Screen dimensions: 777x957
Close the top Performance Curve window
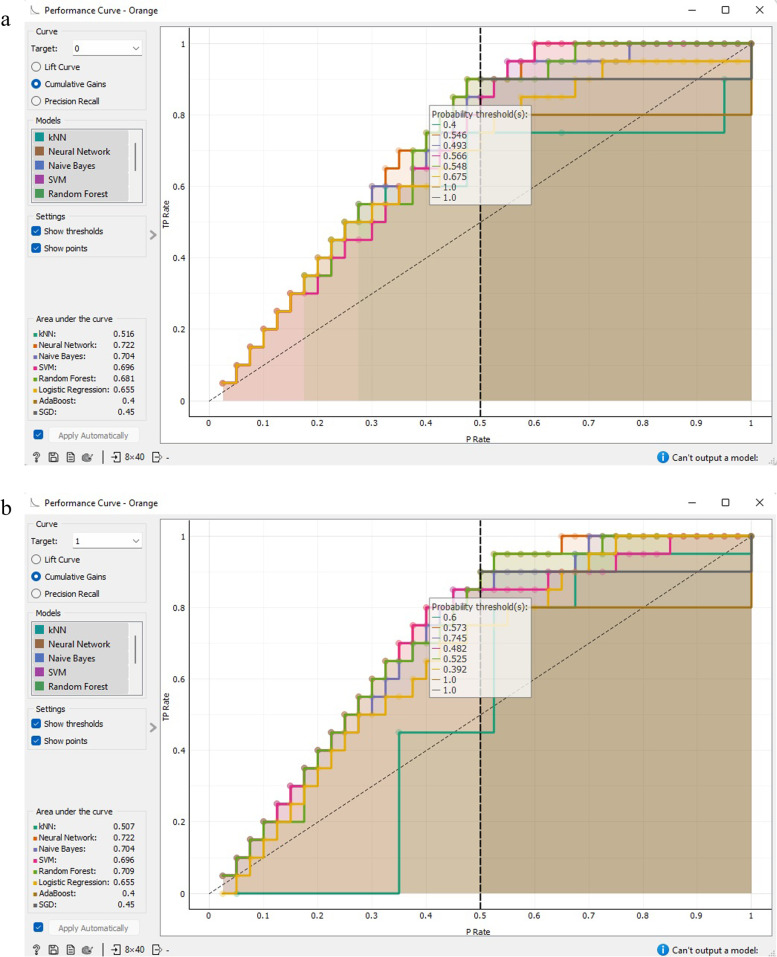759,10
